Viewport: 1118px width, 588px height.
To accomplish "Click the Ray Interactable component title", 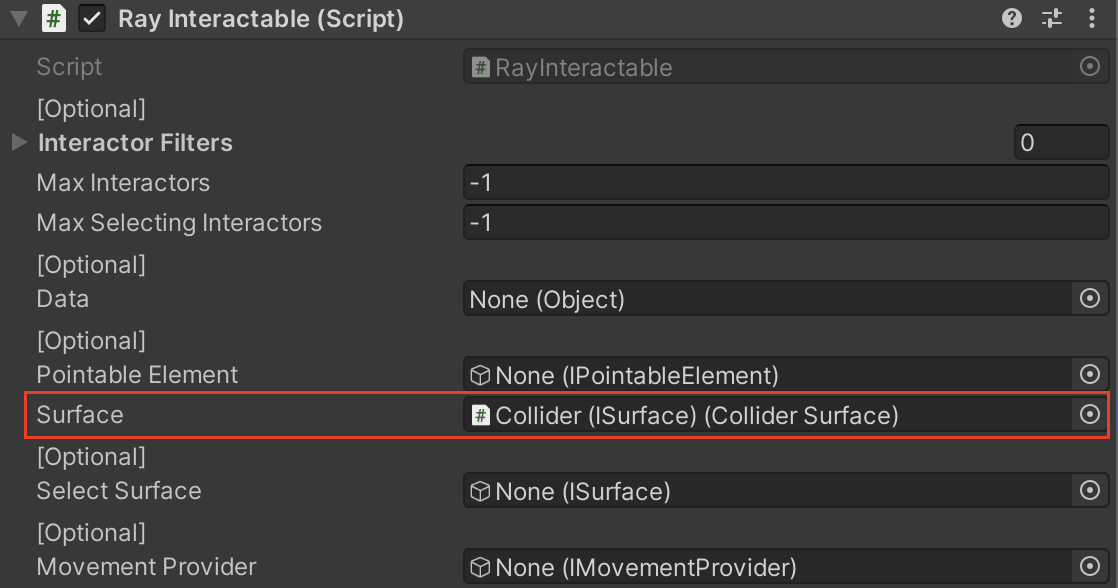I will pyautogui.click(x=260, y=18).
